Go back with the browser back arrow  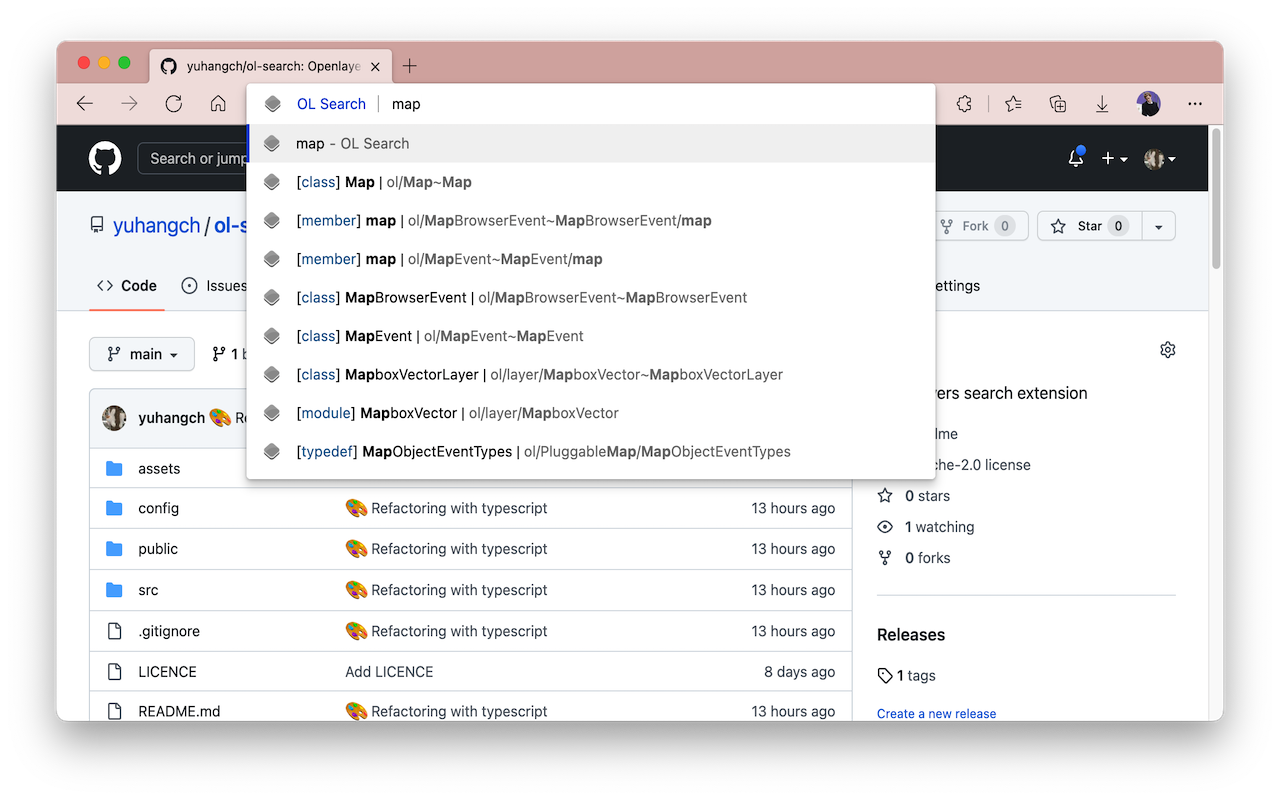click(x=85, y=104)
